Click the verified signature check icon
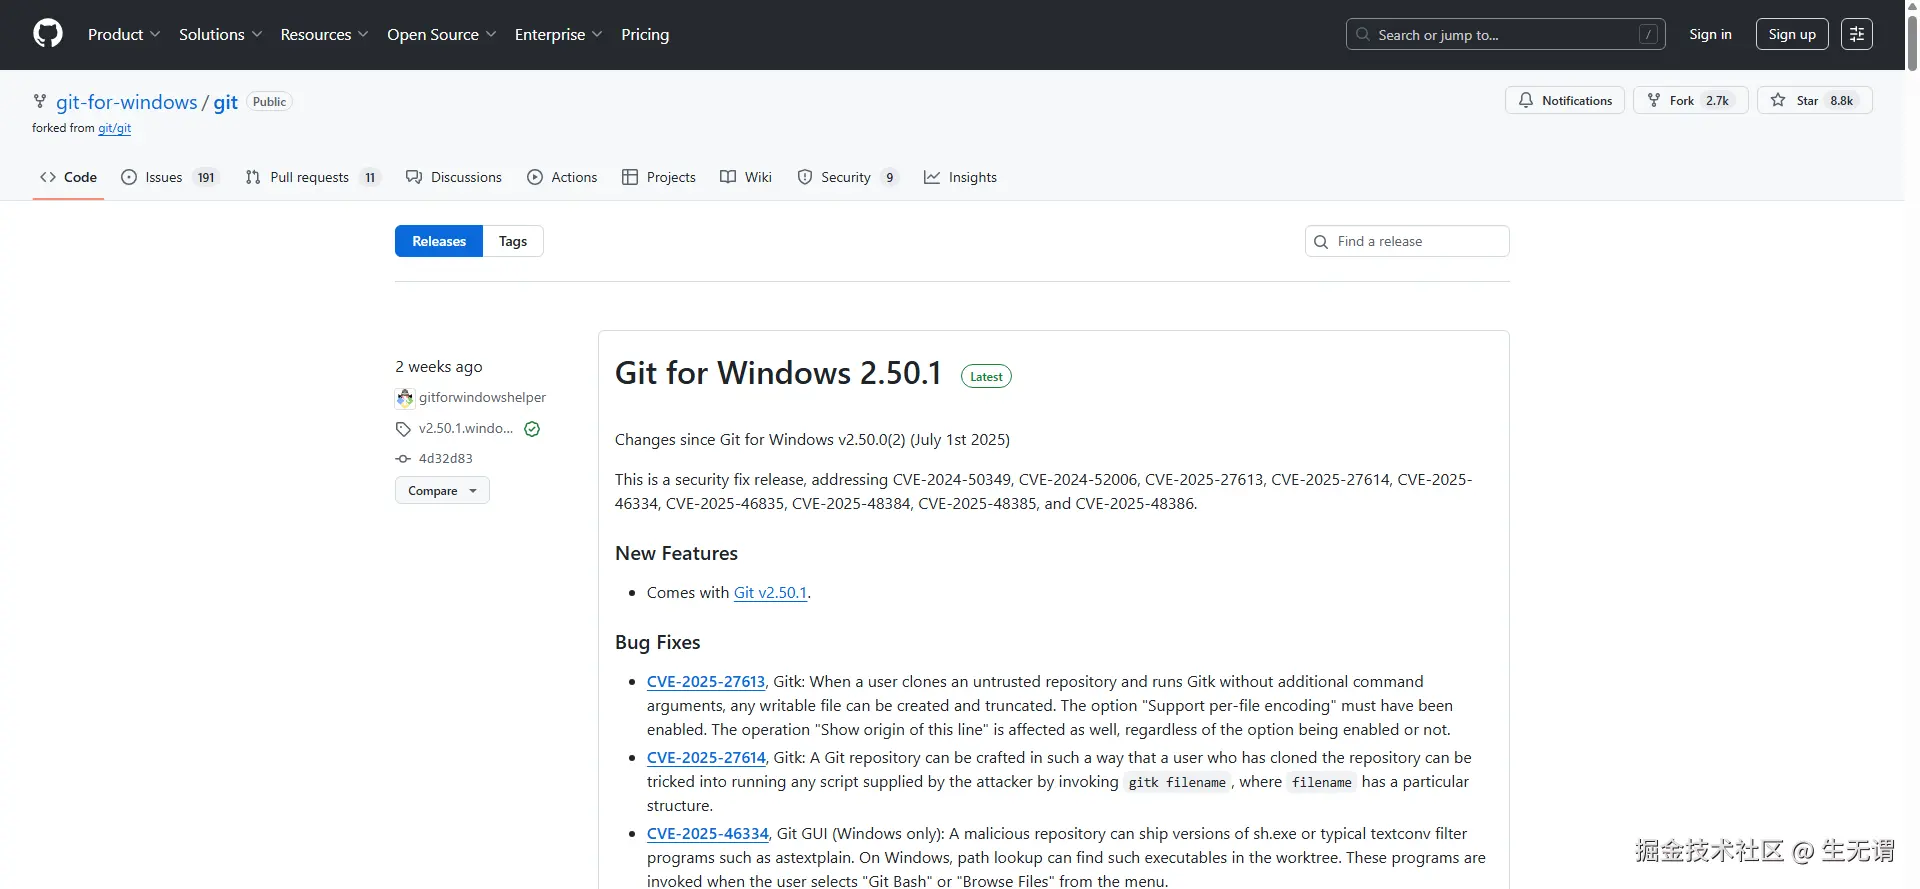Image resolution: width=1920 pixels, height=889 pixels. 532,429
